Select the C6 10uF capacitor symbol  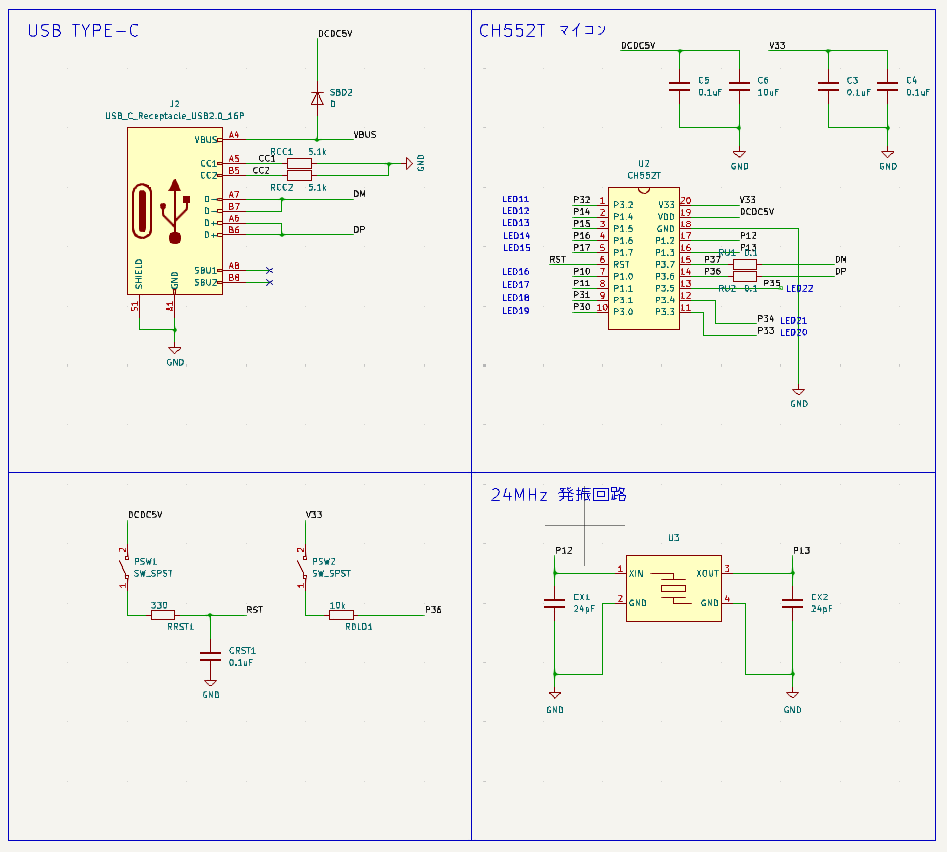pos(739,86)
